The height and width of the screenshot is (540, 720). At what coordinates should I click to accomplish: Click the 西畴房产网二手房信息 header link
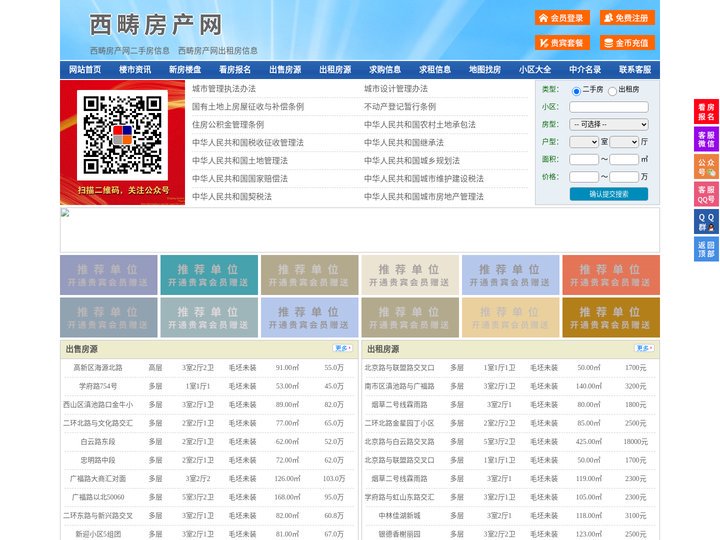[130, 51]
